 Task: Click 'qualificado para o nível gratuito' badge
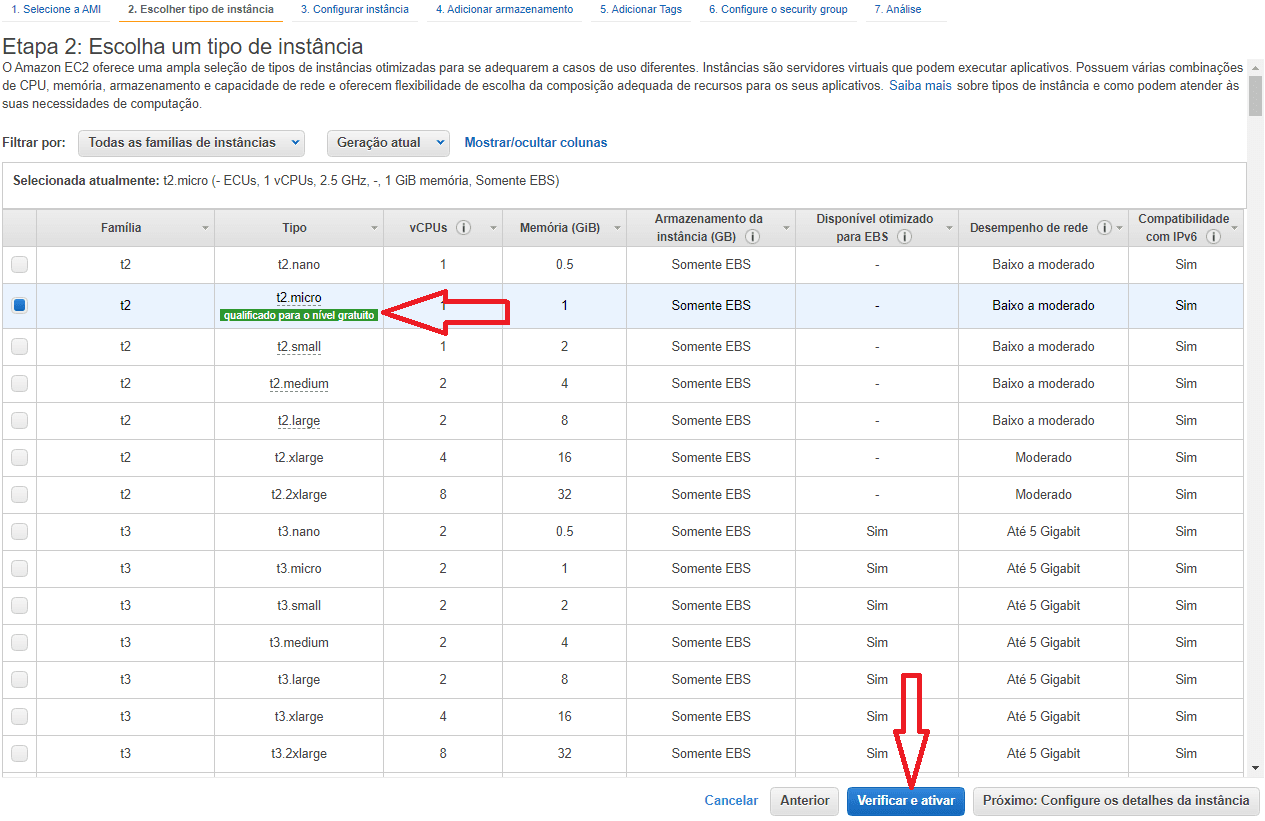coord(299,315)
